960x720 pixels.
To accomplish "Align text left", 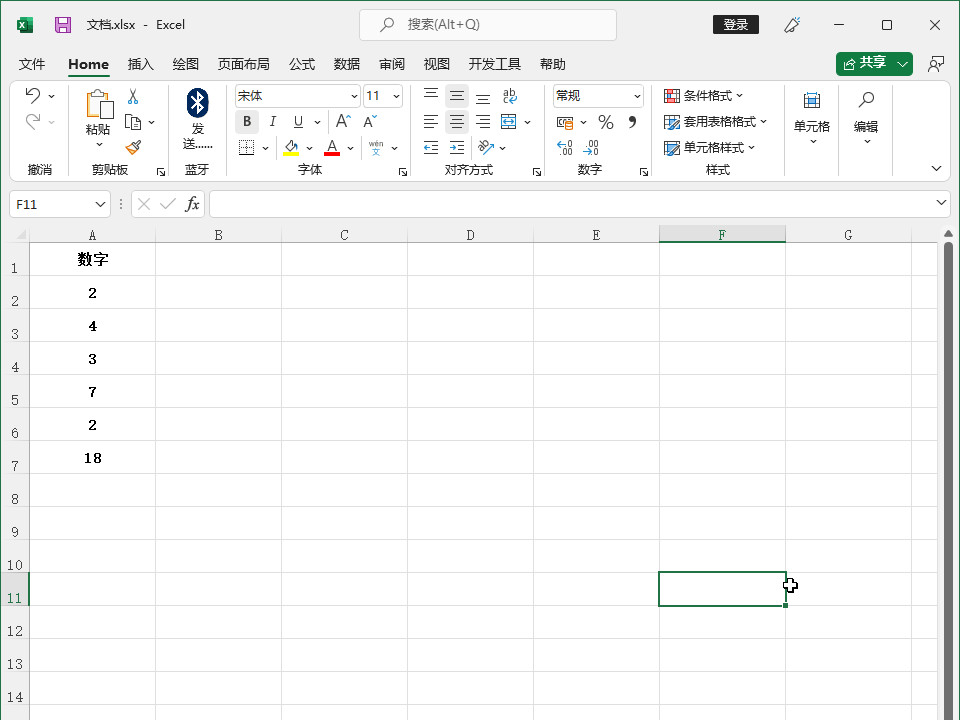I will (431, 121).
